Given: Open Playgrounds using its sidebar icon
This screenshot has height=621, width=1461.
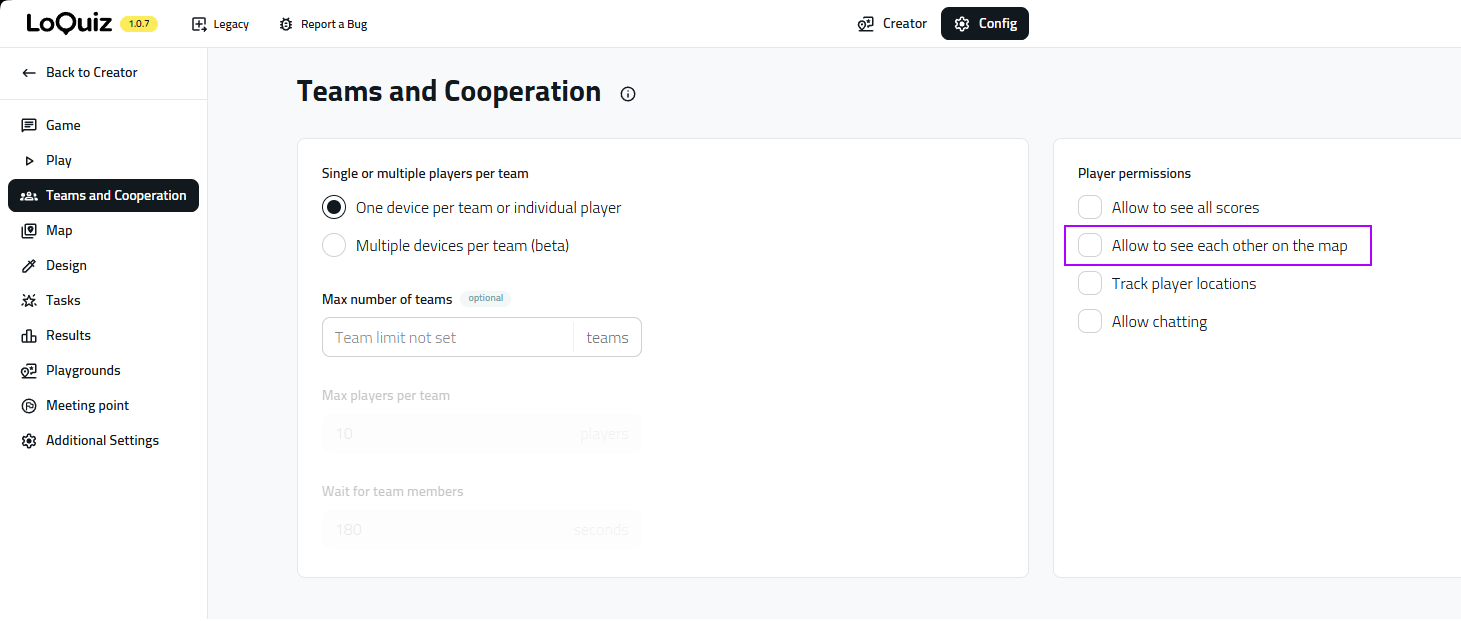Looking at the screenshot, I should pyautogui.click(x=29, y=371).
